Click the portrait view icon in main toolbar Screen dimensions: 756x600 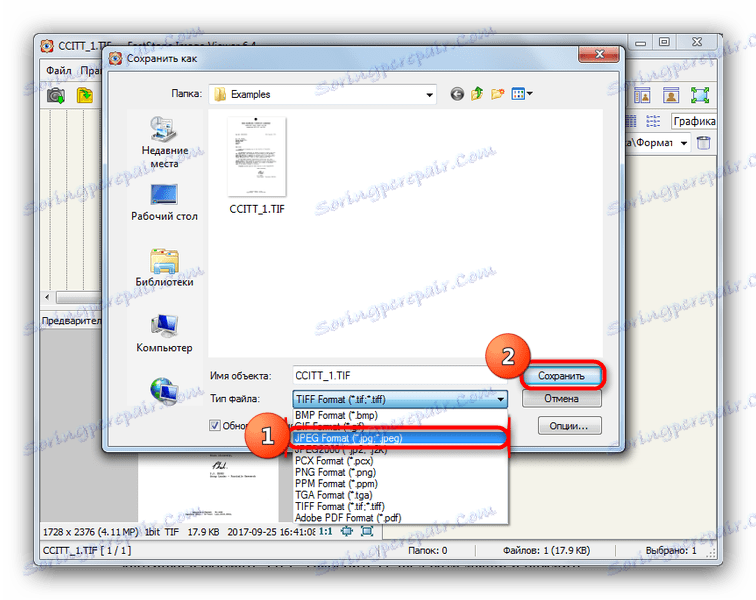tap(671, 95)
